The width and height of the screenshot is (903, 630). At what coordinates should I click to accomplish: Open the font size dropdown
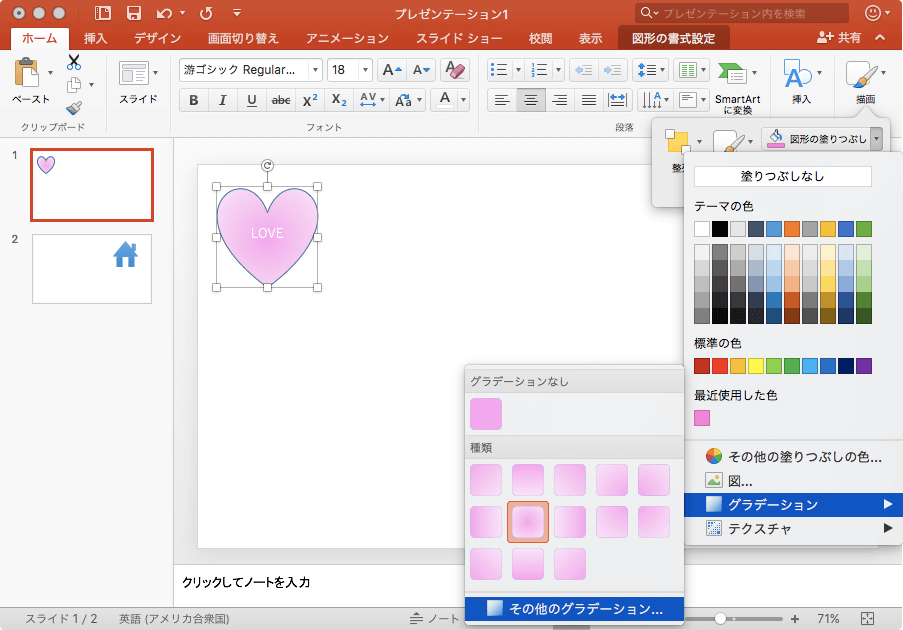coord(367,70)
